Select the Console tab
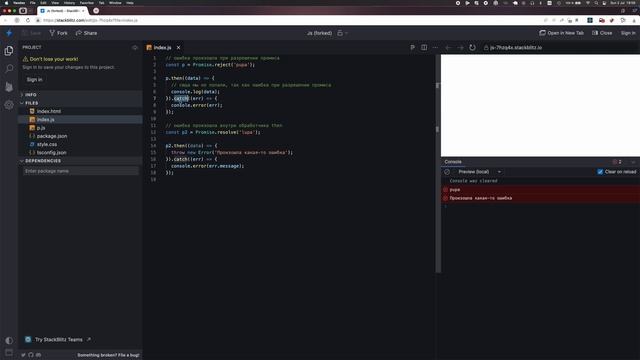This screenshot has height=360, width=640. pos(453,162)
